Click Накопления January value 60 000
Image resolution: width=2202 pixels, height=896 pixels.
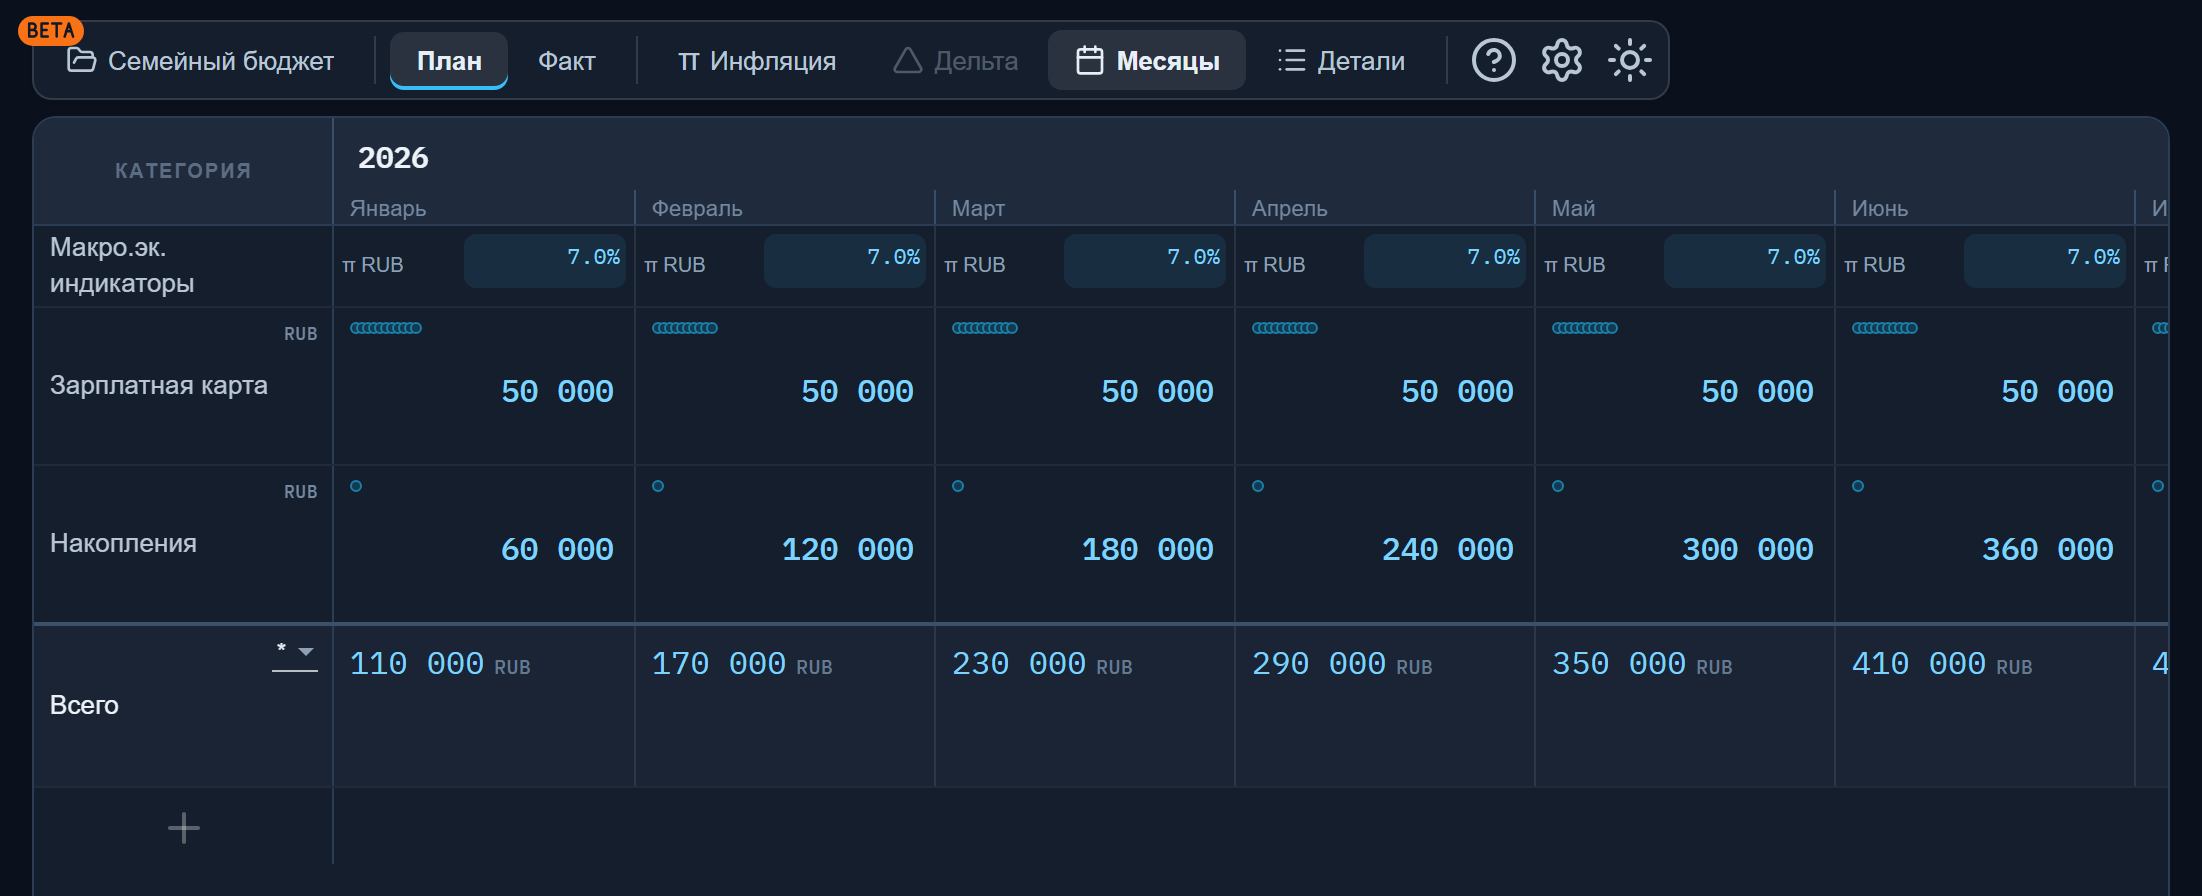pyautogui.click(x=557, y=549)
